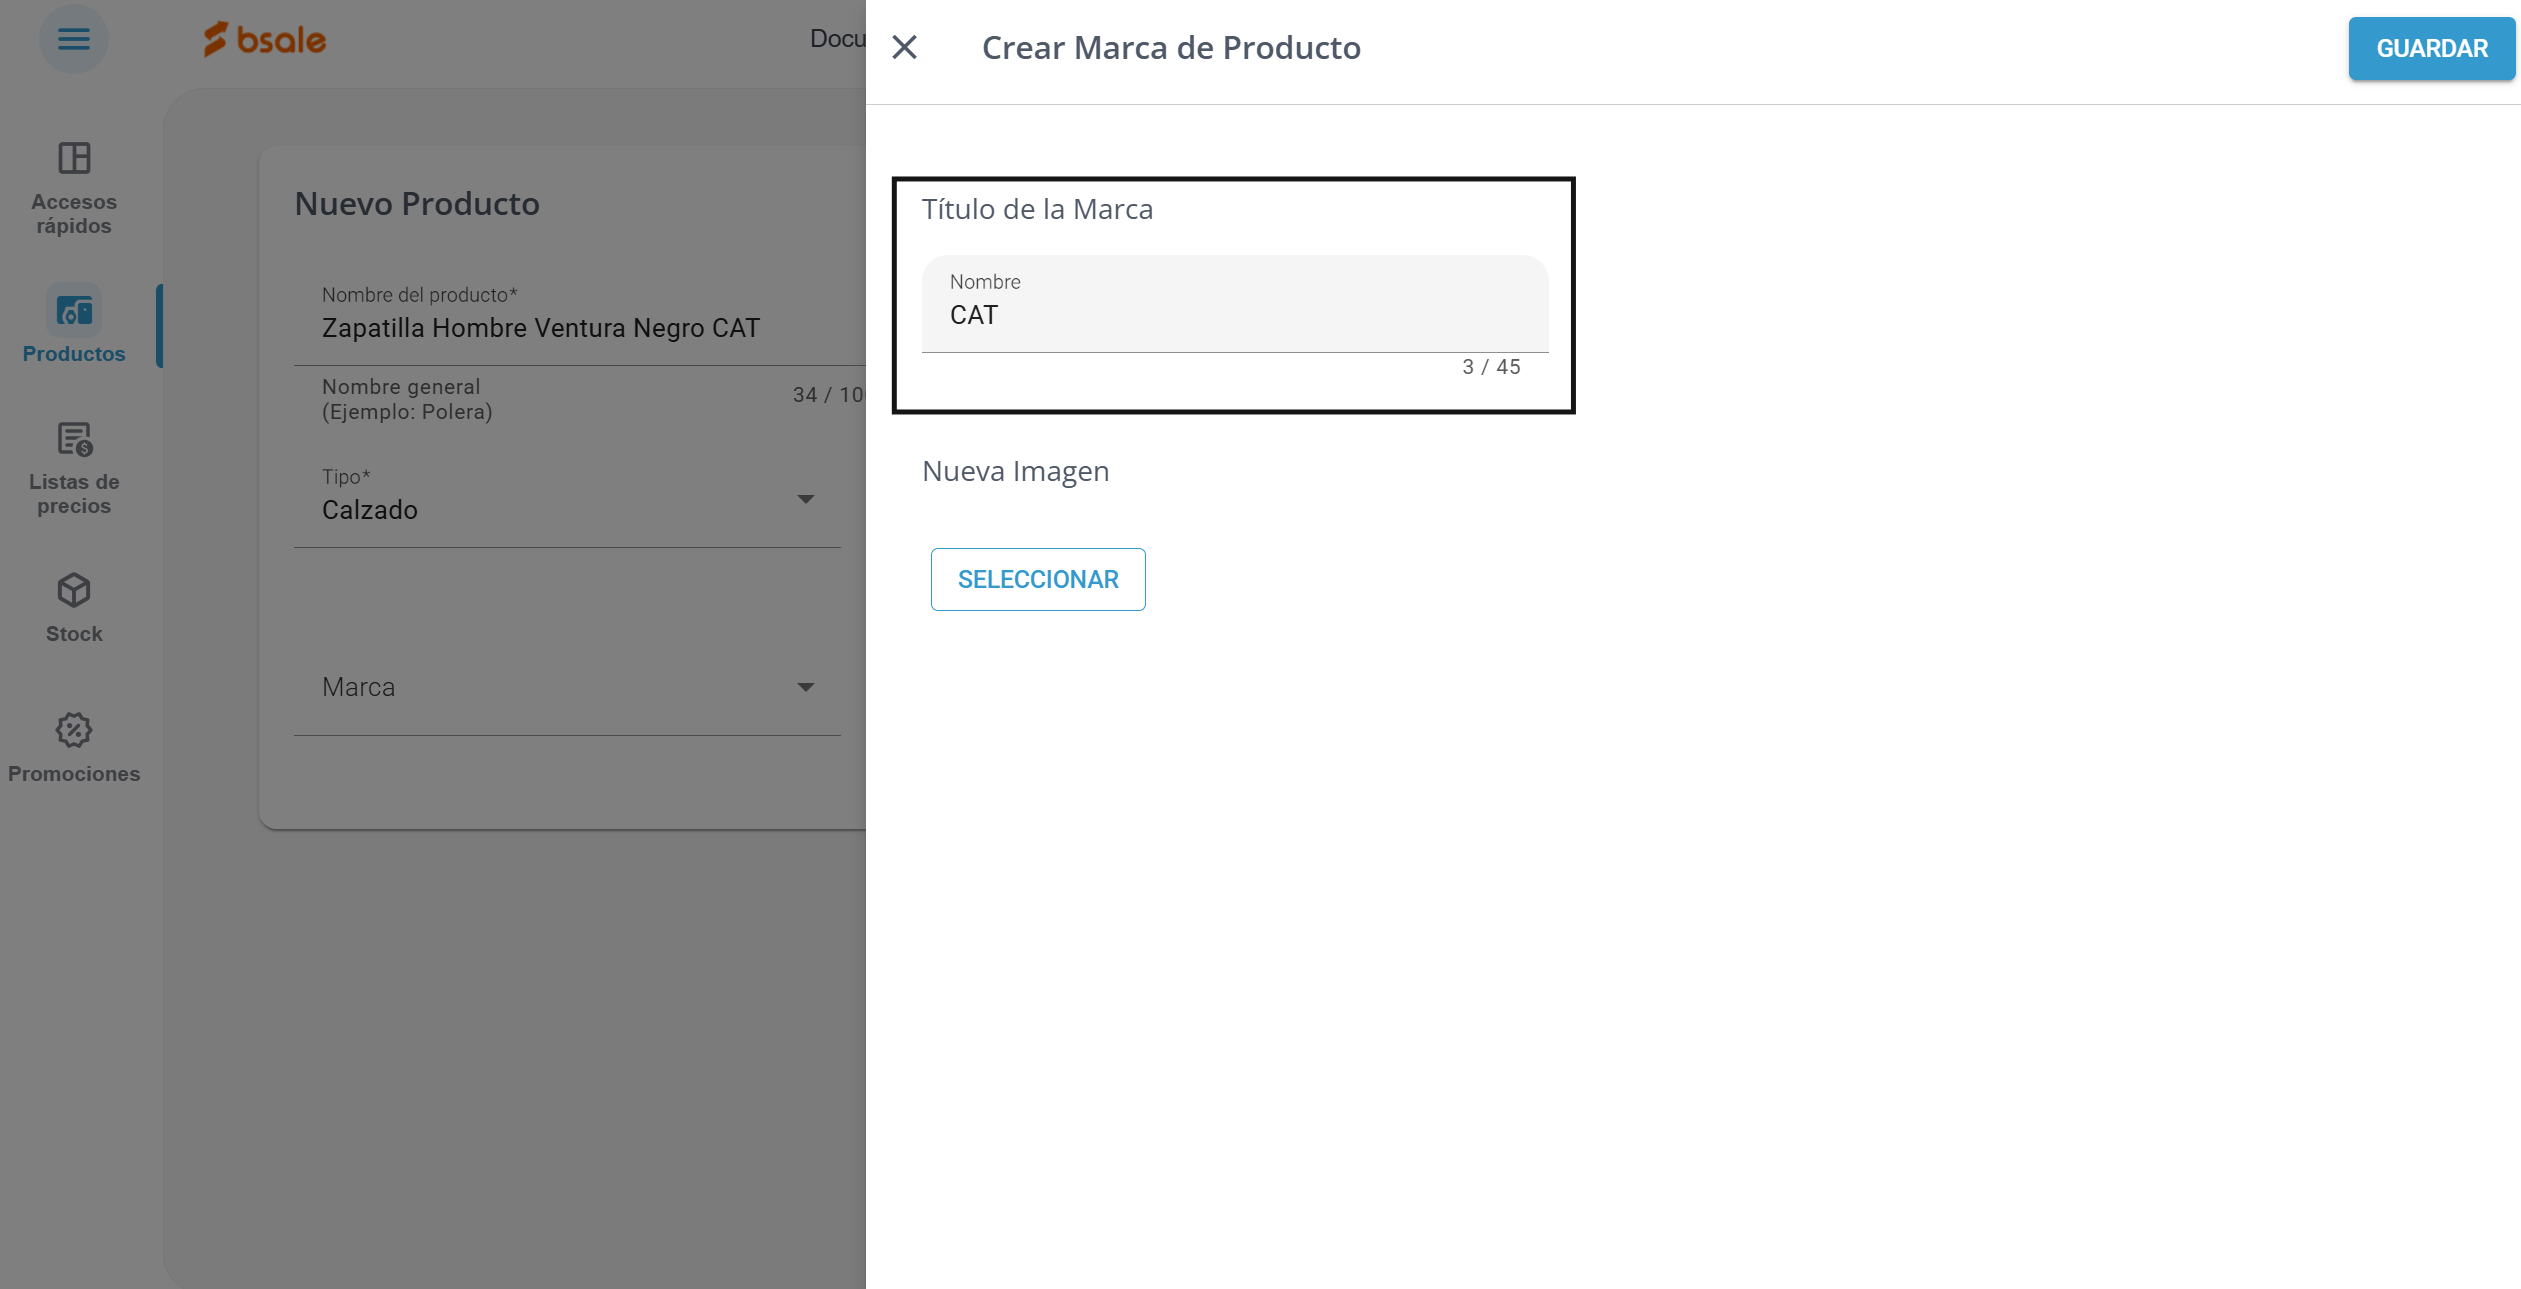
Task: Go to the Stock box icon
Action: coord(74,590)
